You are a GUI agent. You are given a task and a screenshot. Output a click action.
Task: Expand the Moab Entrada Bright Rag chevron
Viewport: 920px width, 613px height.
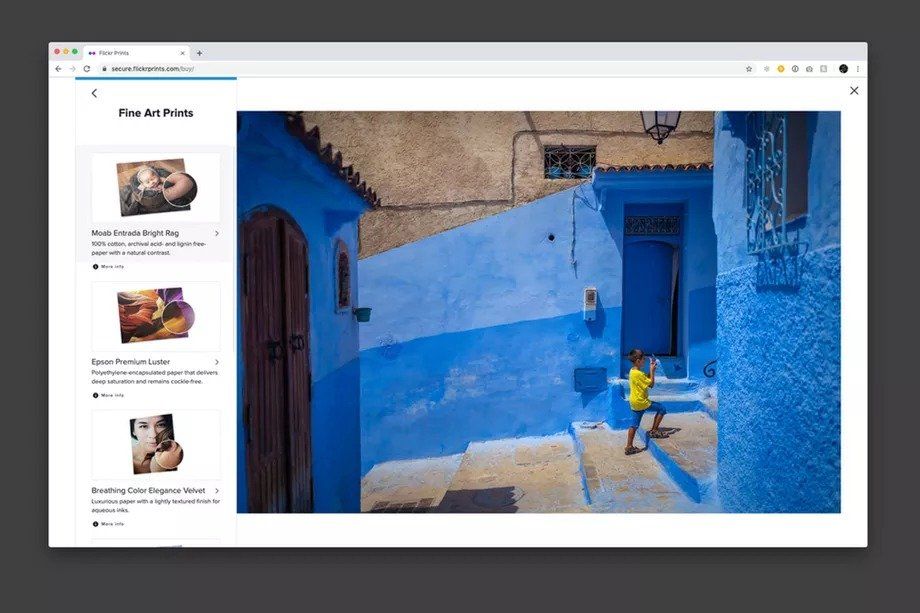point(217,234)
